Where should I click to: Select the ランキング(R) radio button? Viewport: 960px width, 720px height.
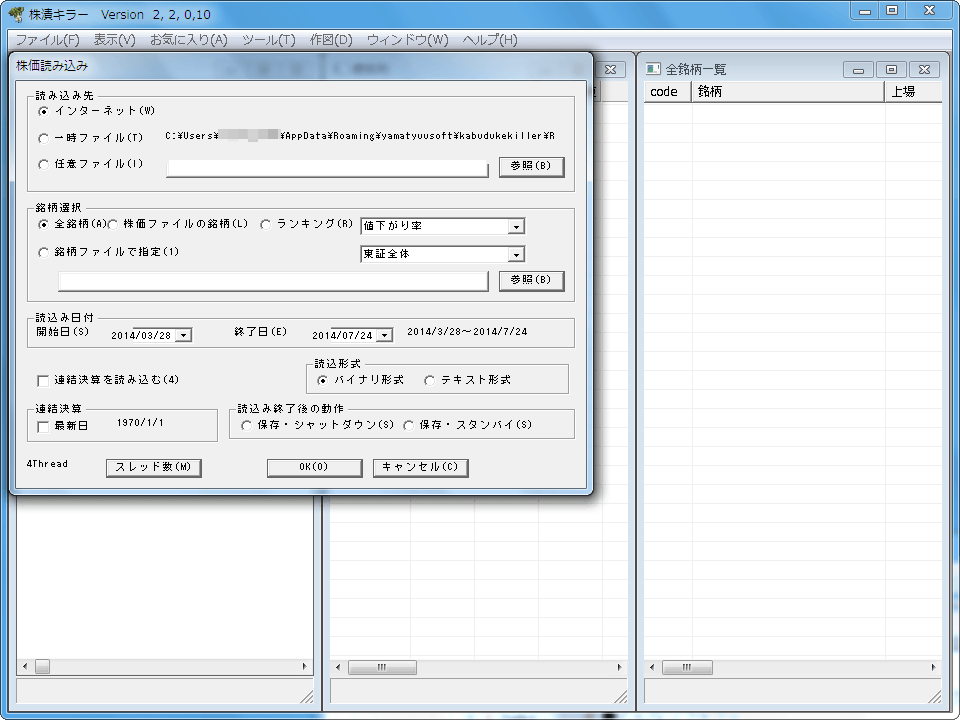click(266, 225)
